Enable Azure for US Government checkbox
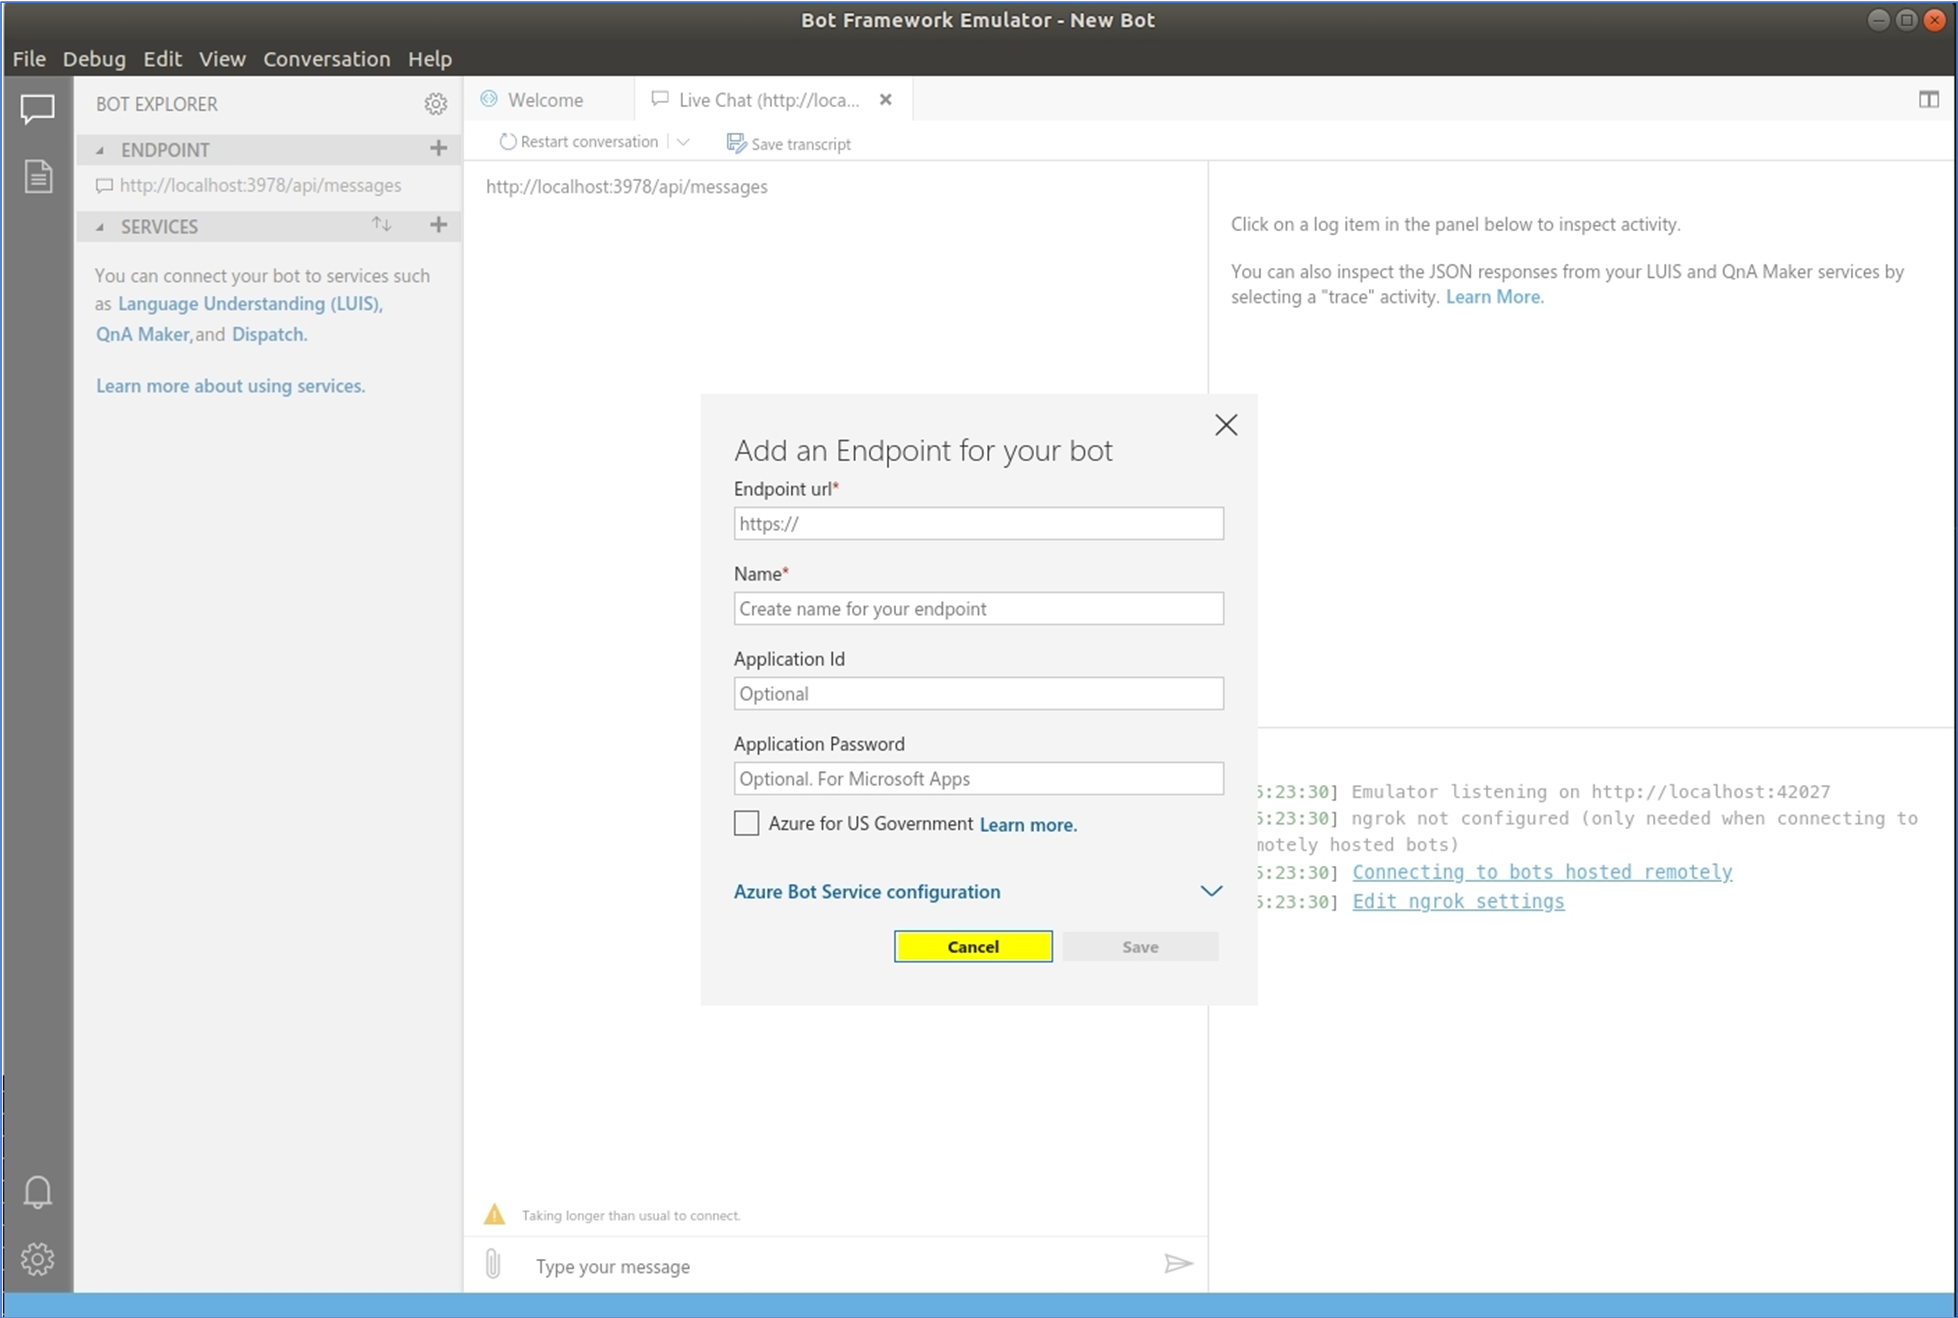The image size is (1958, 1318). point(746,823)
